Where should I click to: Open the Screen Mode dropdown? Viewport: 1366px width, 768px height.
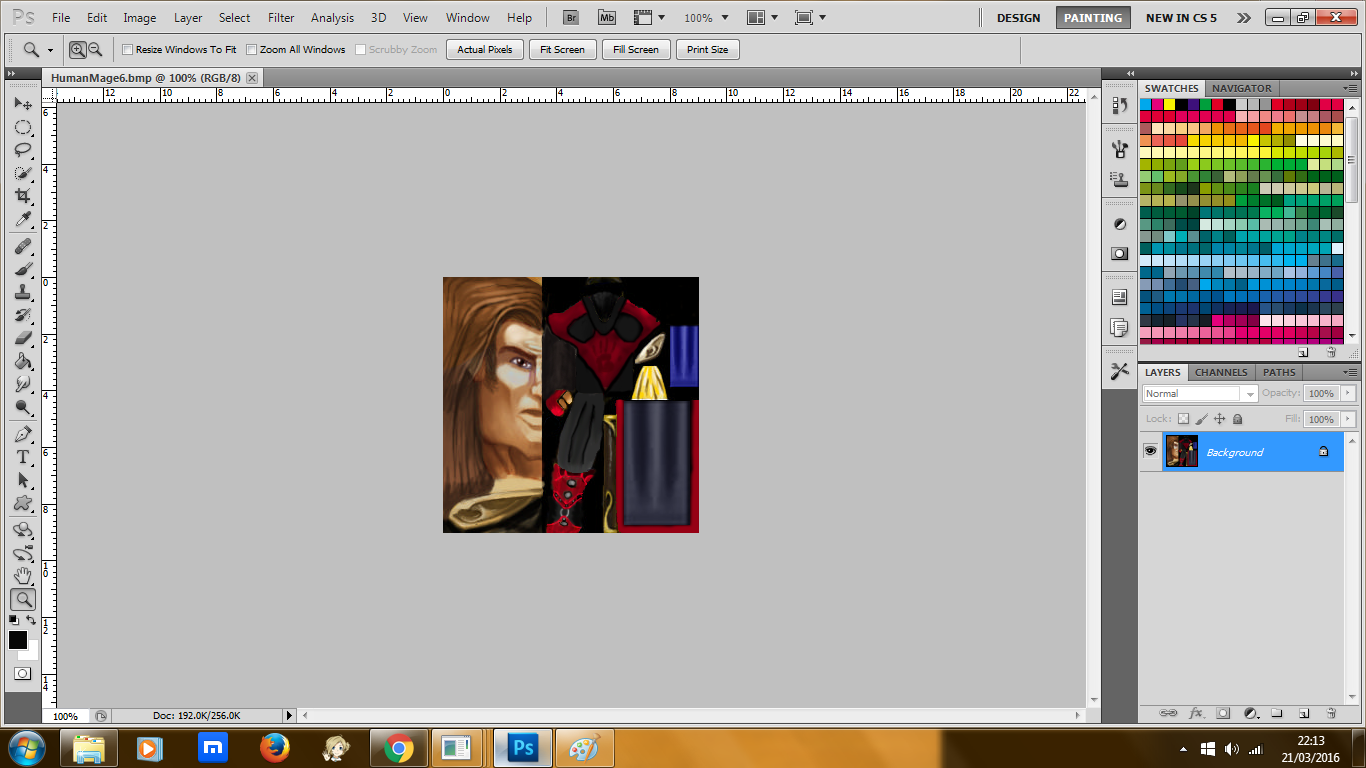[x=810, y=18]
